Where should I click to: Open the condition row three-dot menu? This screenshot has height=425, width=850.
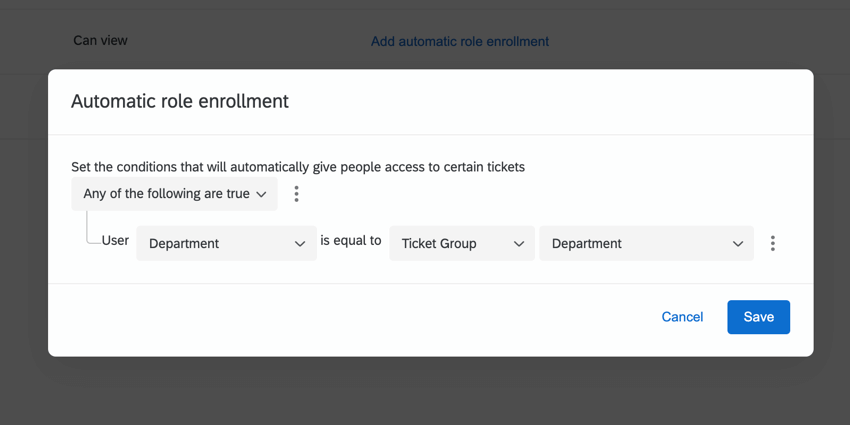click(x=772, y=243)
